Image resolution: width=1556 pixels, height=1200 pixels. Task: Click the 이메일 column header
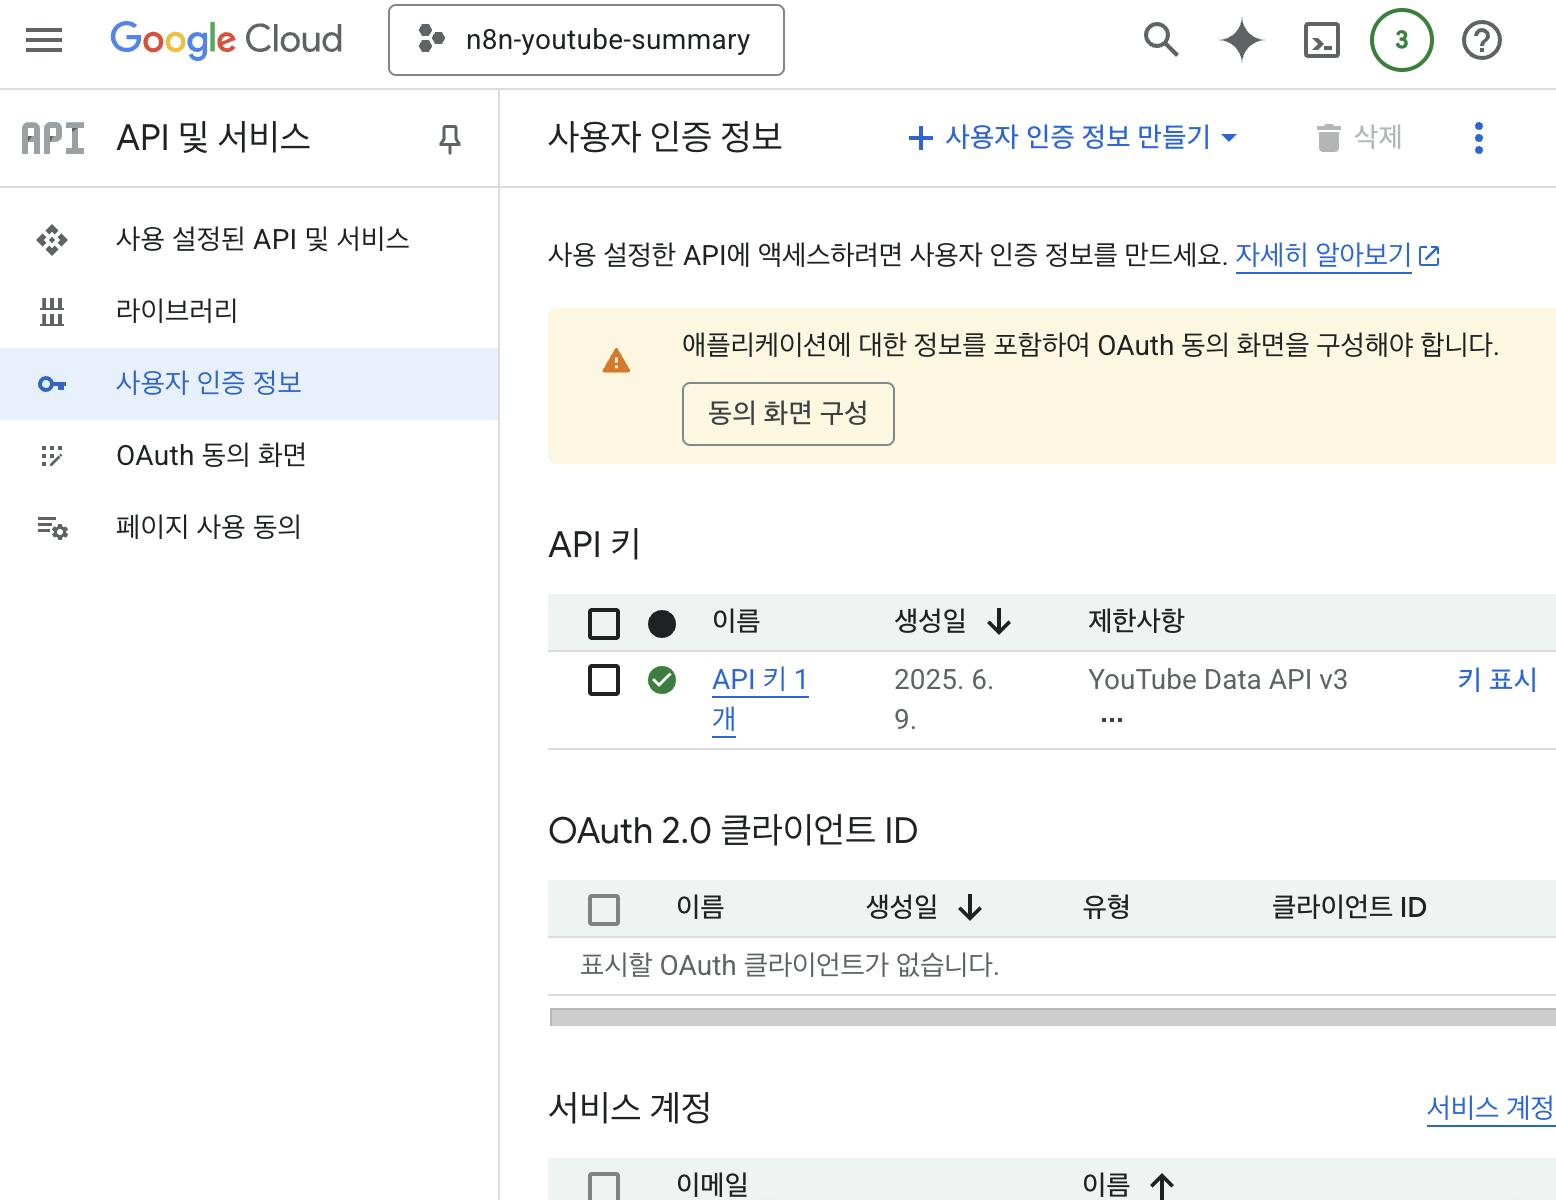coord(712,1186)
